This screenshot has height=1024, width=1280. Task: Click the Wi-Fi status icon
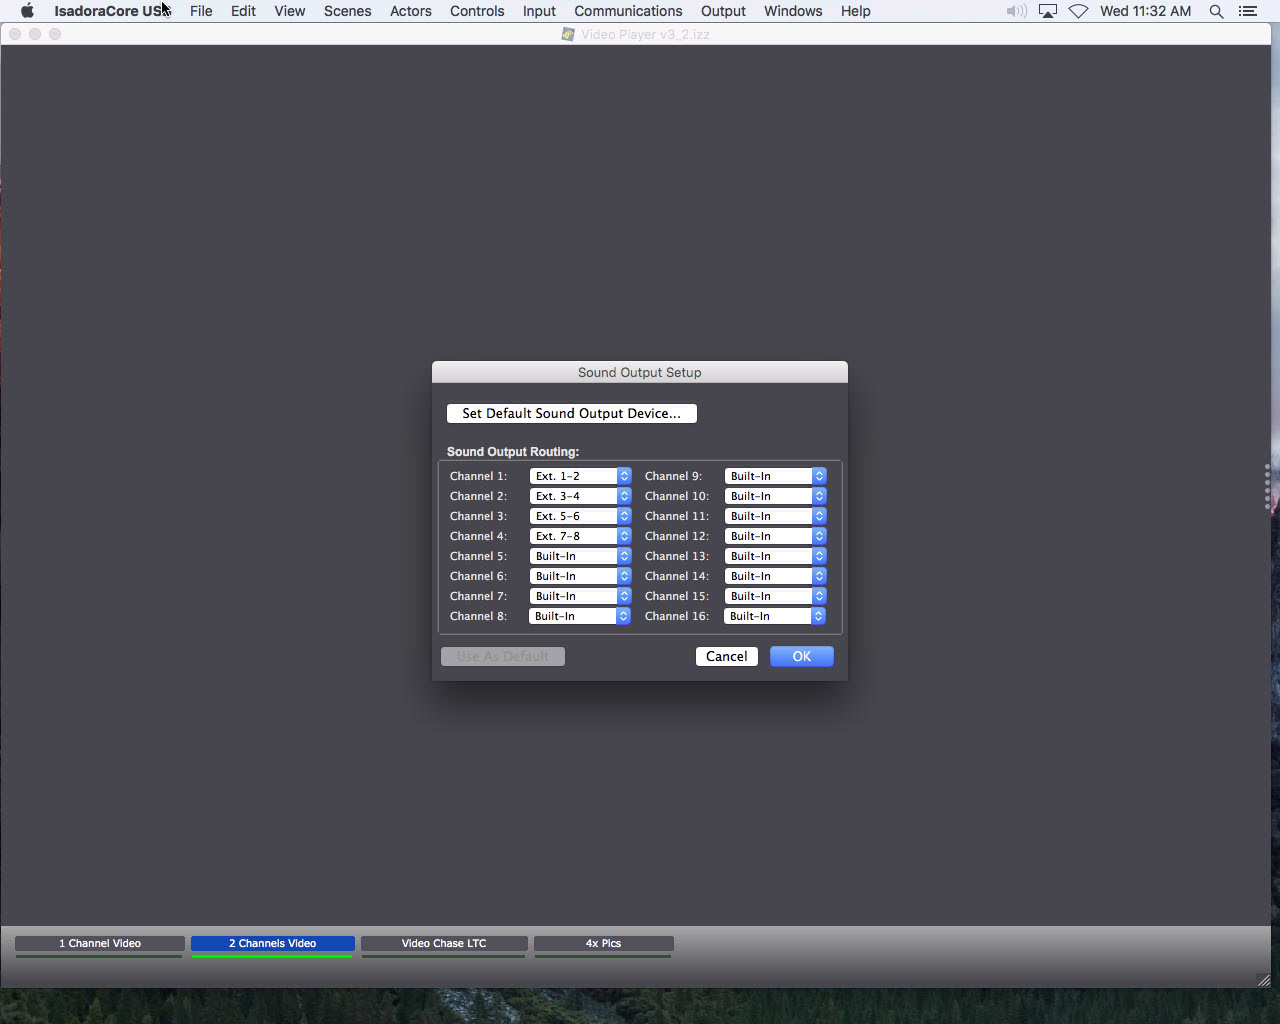point(1079,11)
